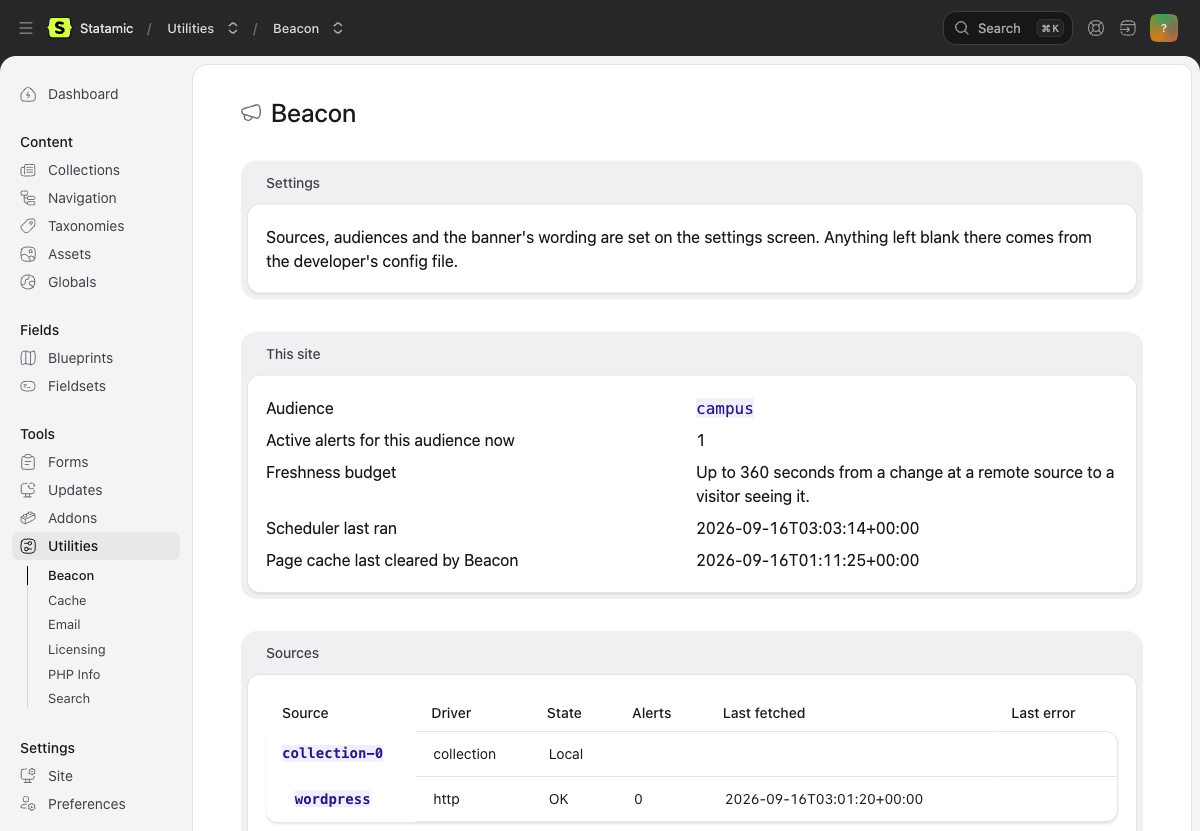Expand the Utilities breadcrumb dropdown
The image size is (1200, 831).
click(233, 28)
